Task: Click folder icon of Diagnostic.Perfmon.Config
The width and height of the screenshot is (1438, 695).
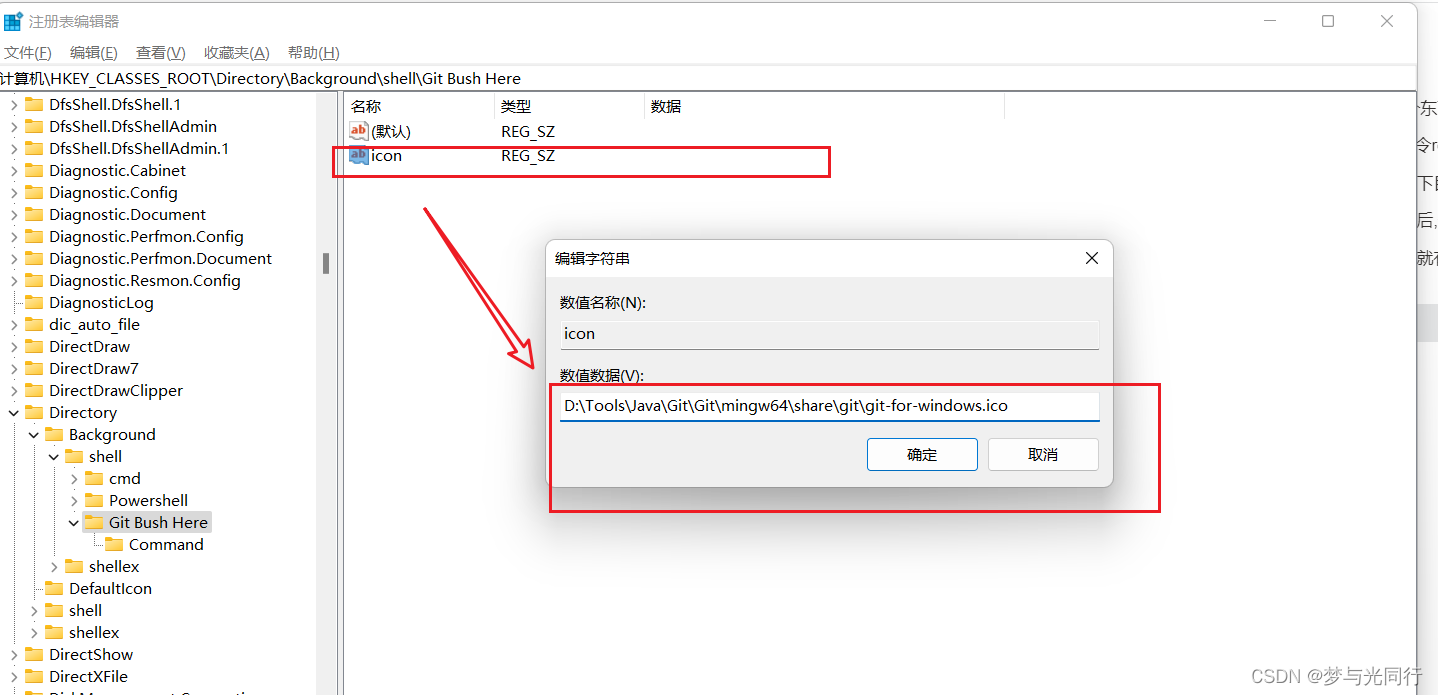Action: pyautogui.click(x=34, y=236)
